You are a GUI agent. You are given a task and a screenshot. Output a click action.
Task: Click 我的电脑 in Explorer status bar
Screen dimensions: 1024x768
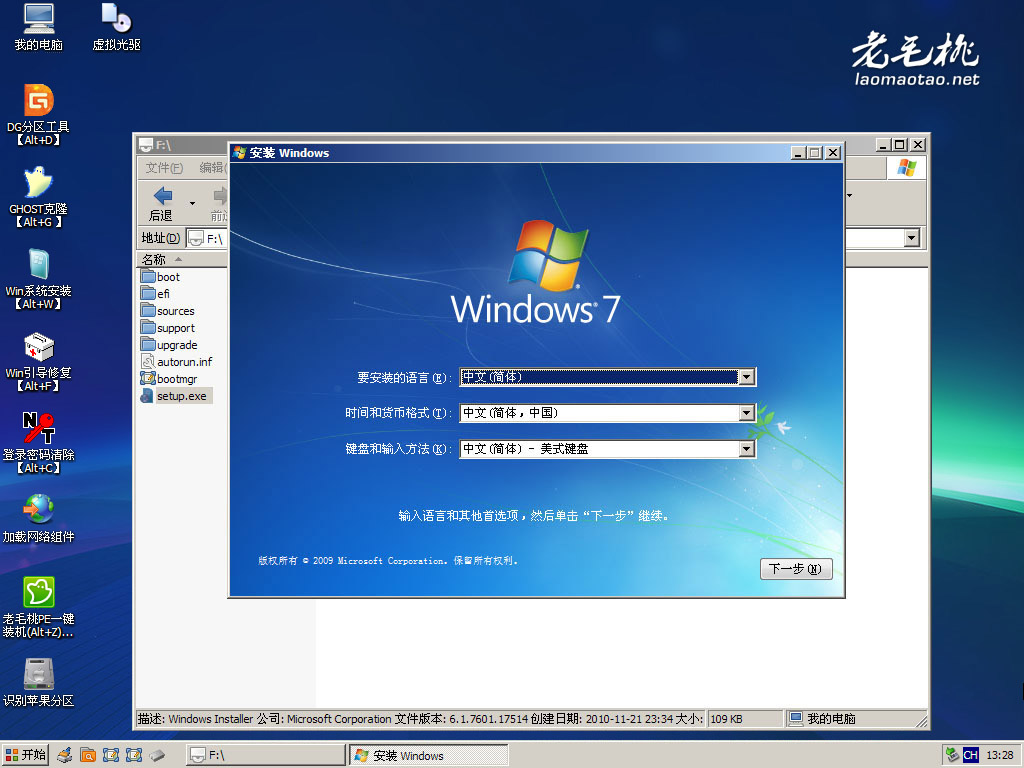[856, 719]
